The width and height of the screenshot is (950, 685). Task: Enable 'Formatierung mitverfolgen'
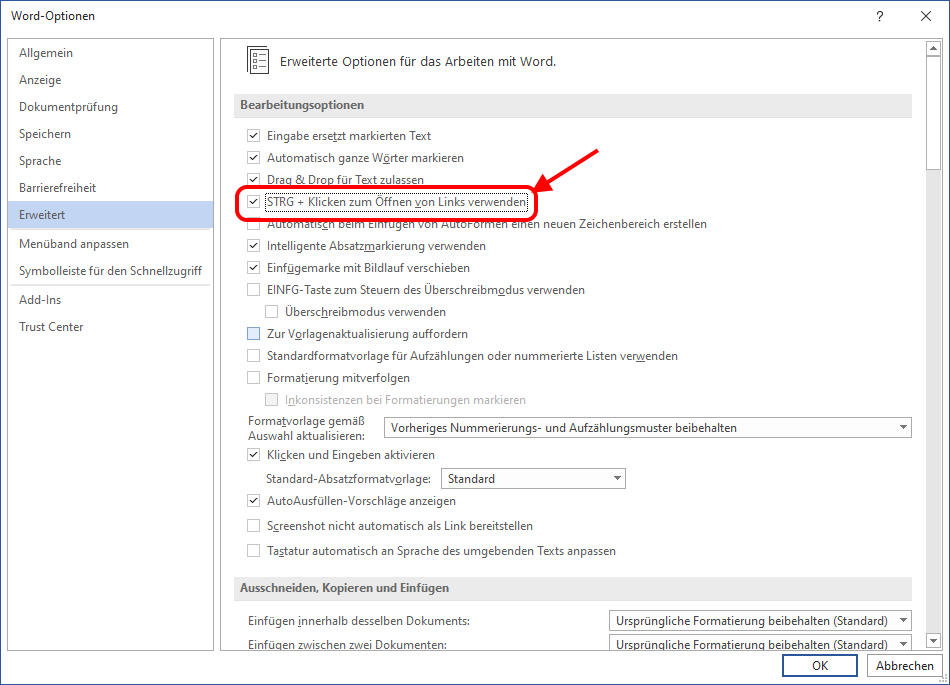click(x=253, y=377)
